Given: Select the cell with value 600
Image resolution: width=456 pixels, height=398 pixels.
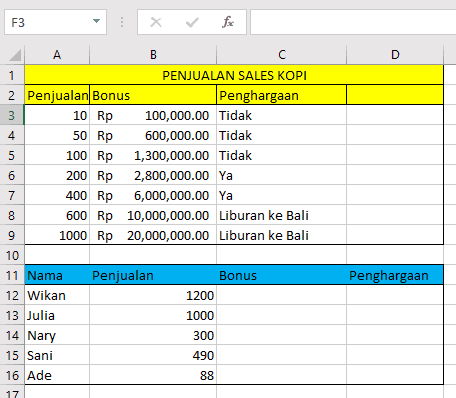Looking at the screenshot, I should [x=57, y=215].
